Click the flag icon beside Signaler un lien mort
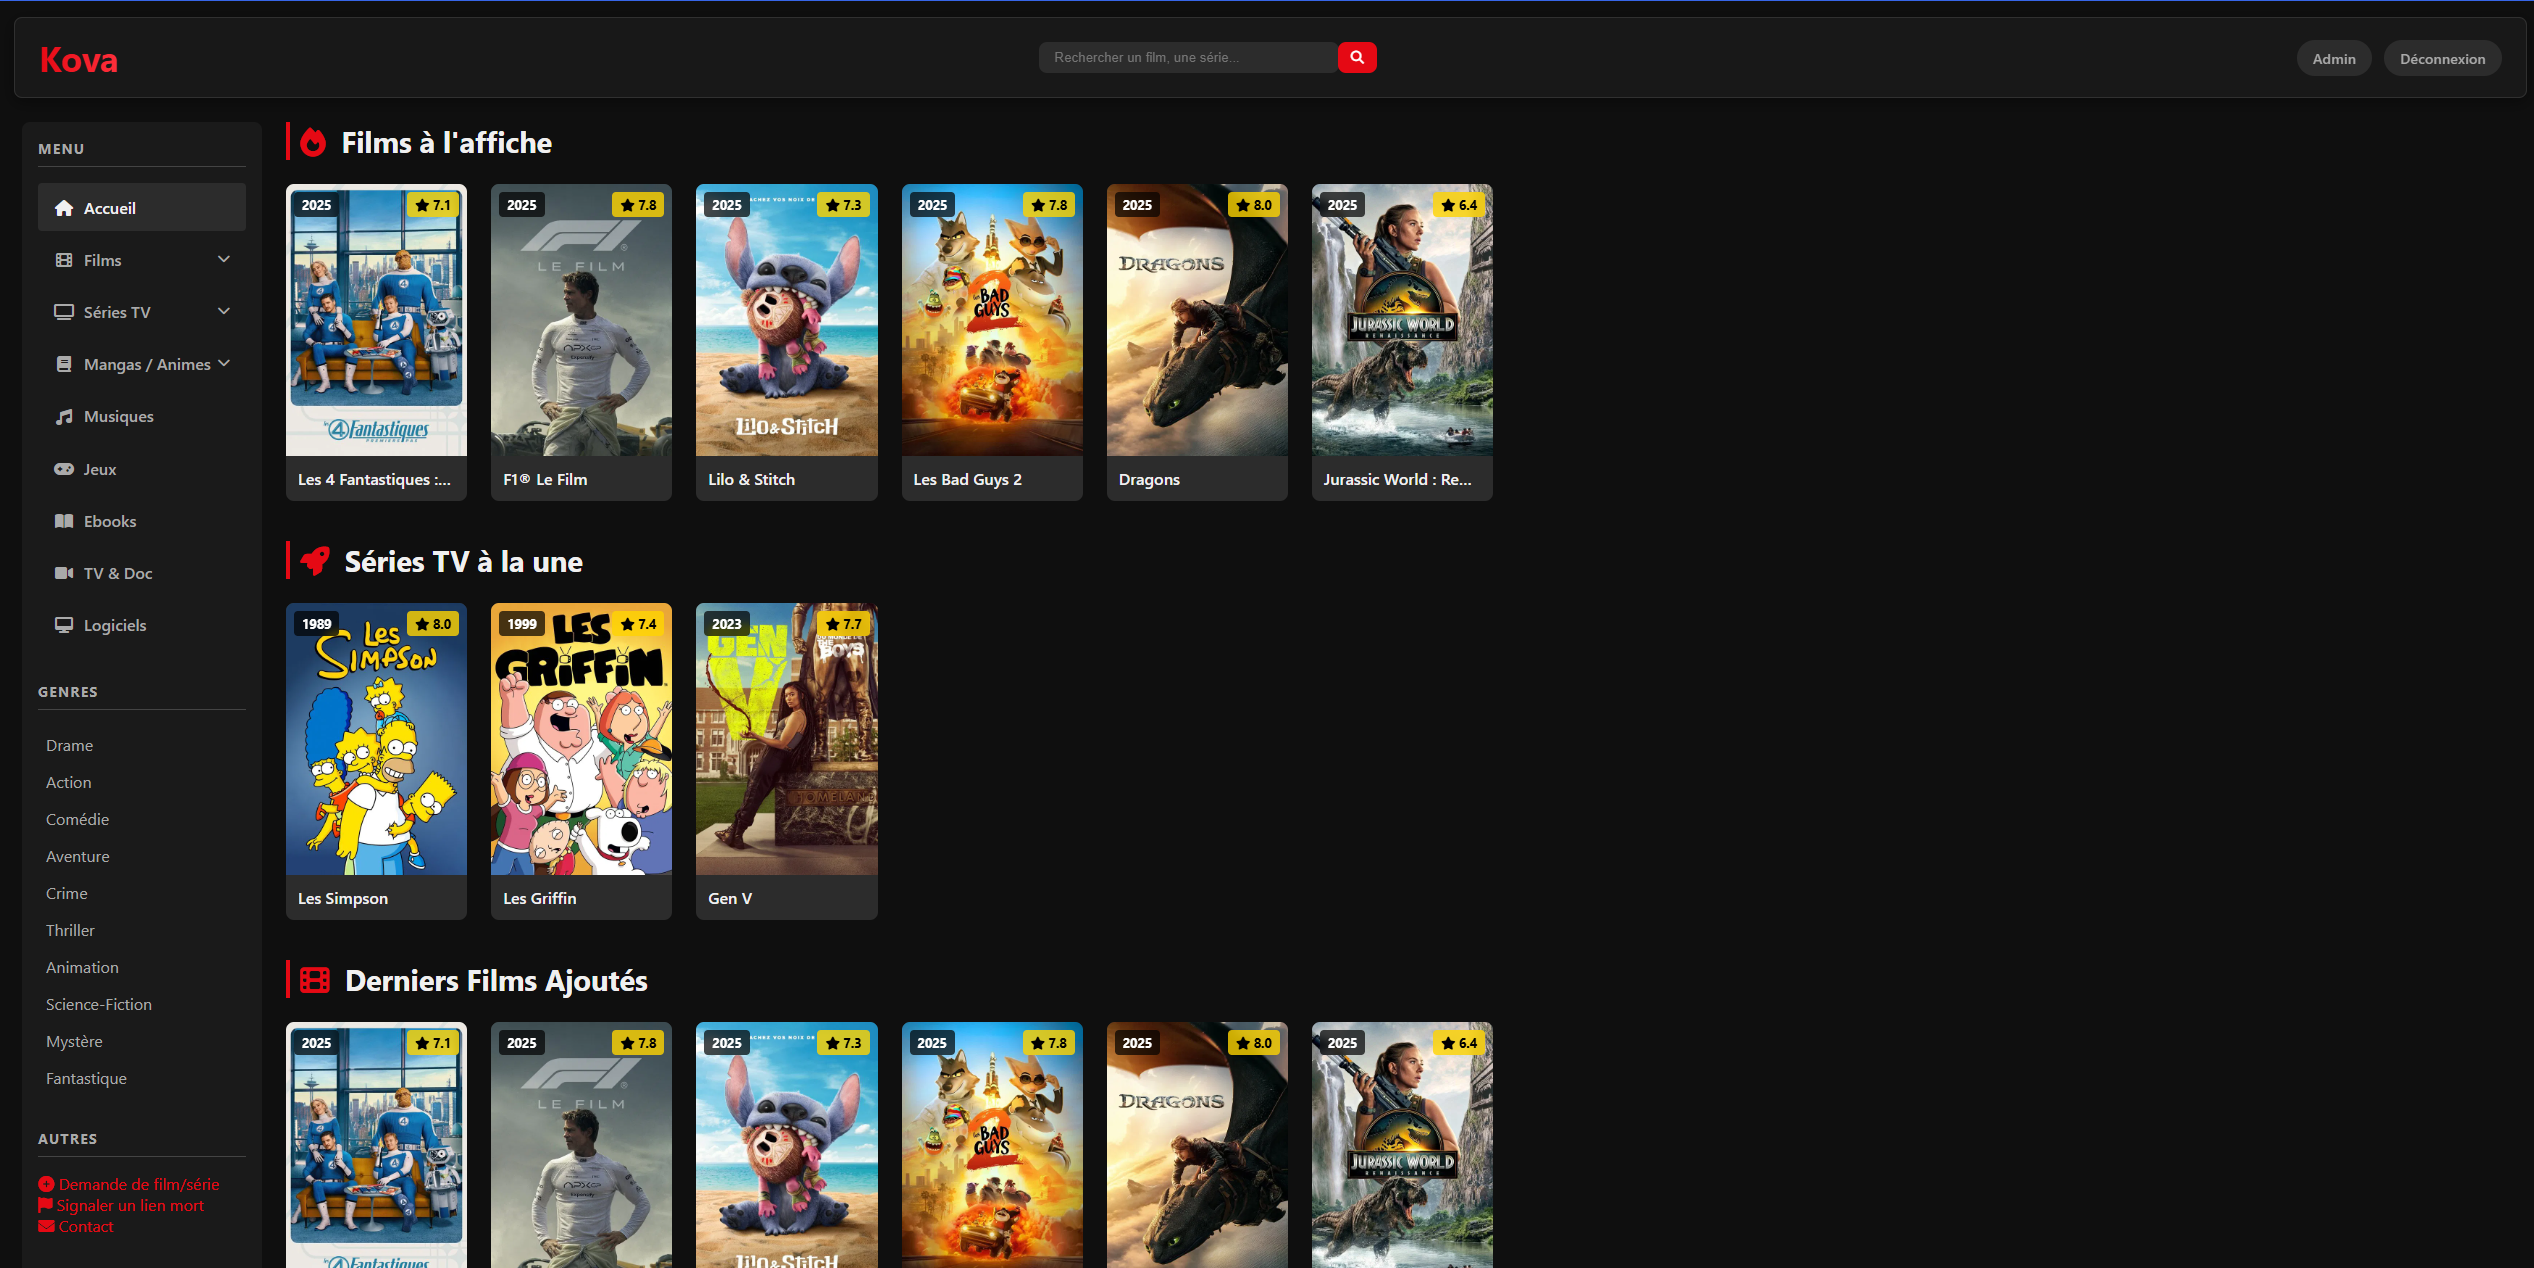 click(45, 1205)
